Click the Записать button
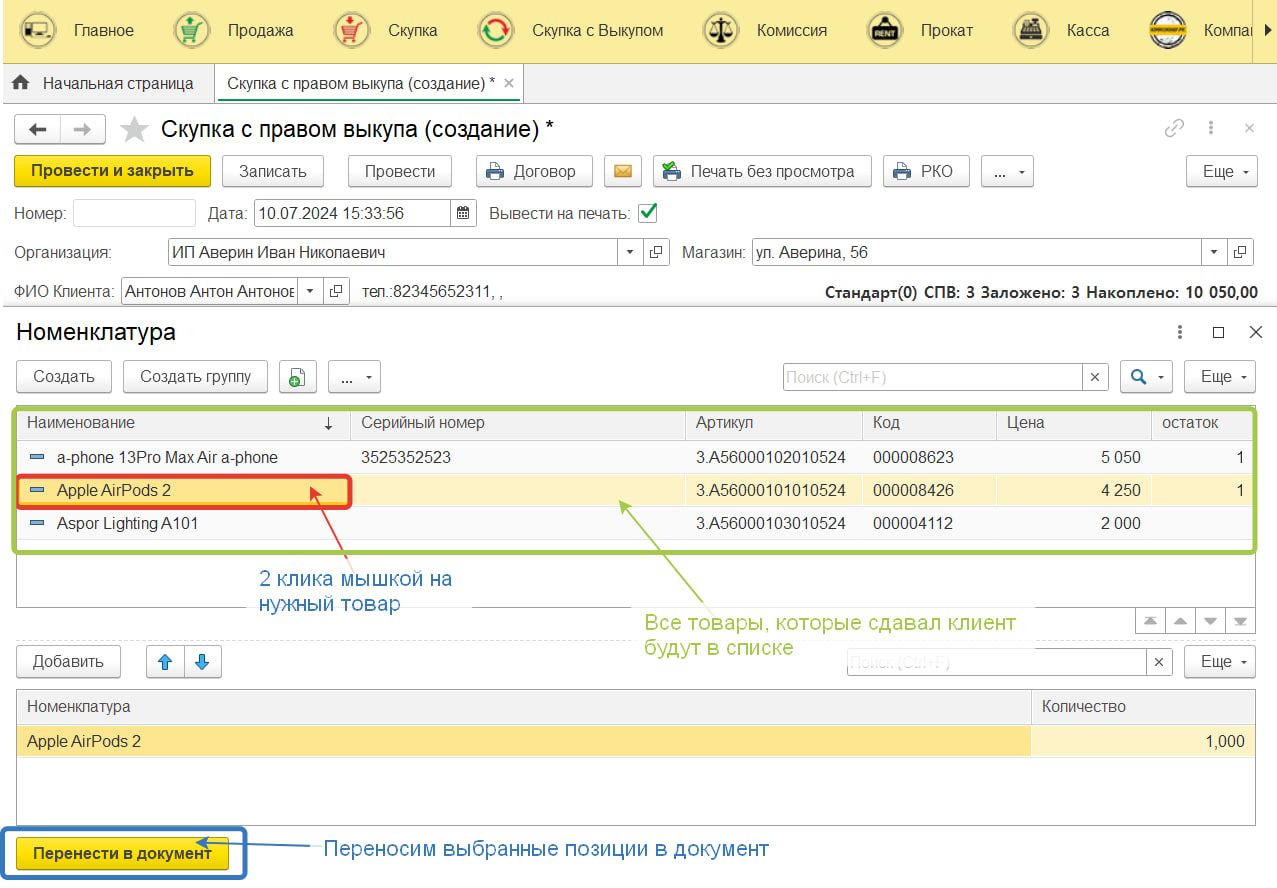The width and height of the screenshot is (1277, 888). click(x=272, y=171)
